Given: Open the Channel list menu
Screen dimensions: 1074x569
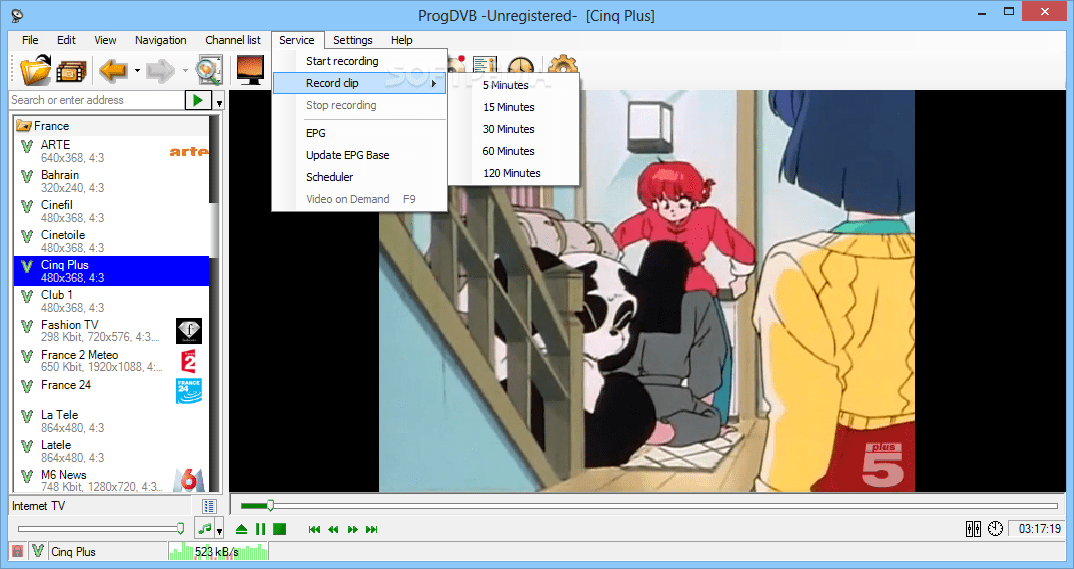Looking at the screenshot, I should (233, 40).
